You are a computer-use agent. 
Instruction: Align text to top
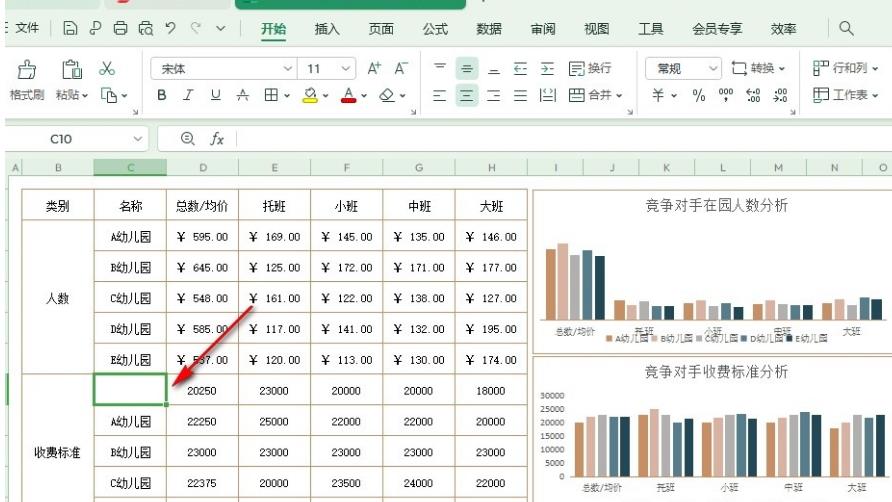point(440,69)
